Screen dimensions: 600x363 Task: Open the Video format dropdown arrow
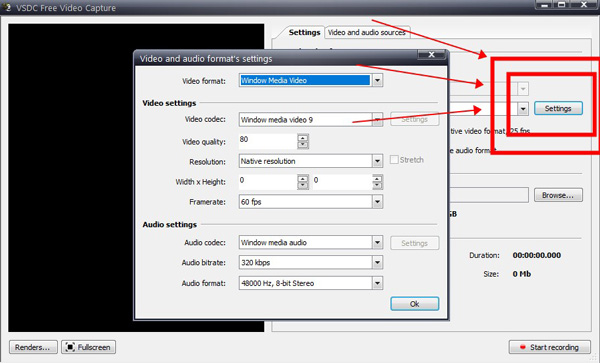coord(377,80)
